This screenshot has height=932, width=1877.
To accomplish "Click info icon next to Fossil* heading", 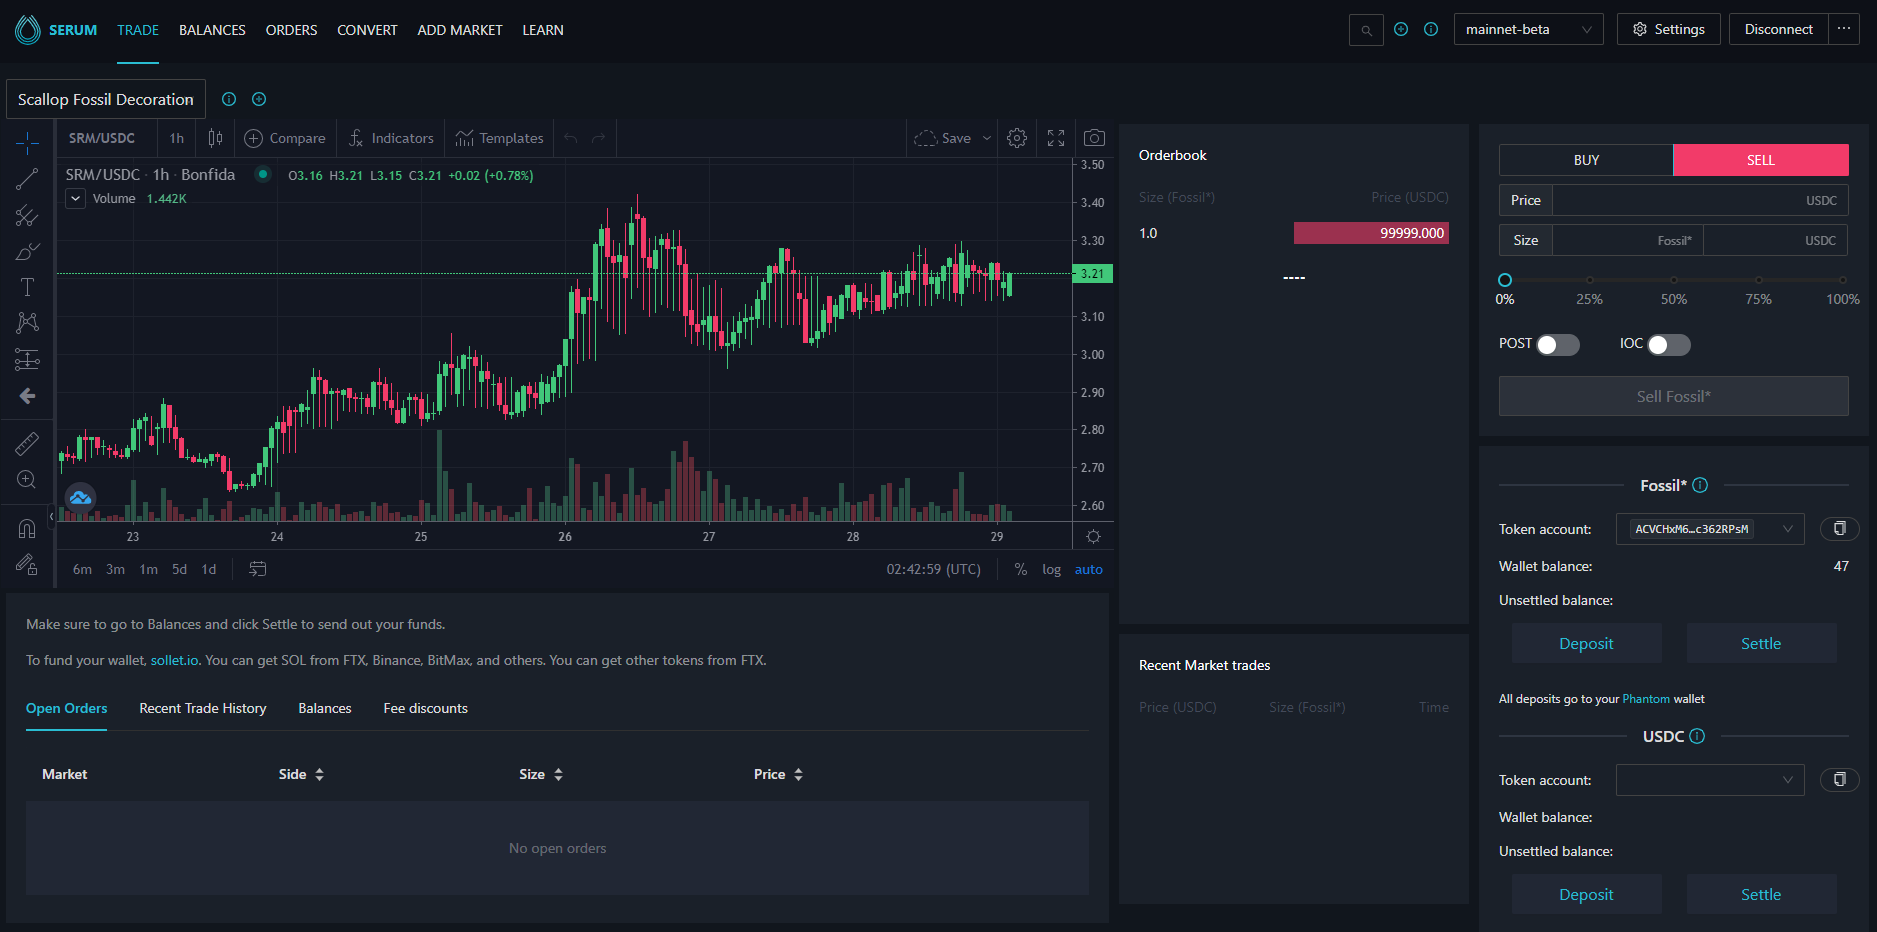I will [1700, 485].
